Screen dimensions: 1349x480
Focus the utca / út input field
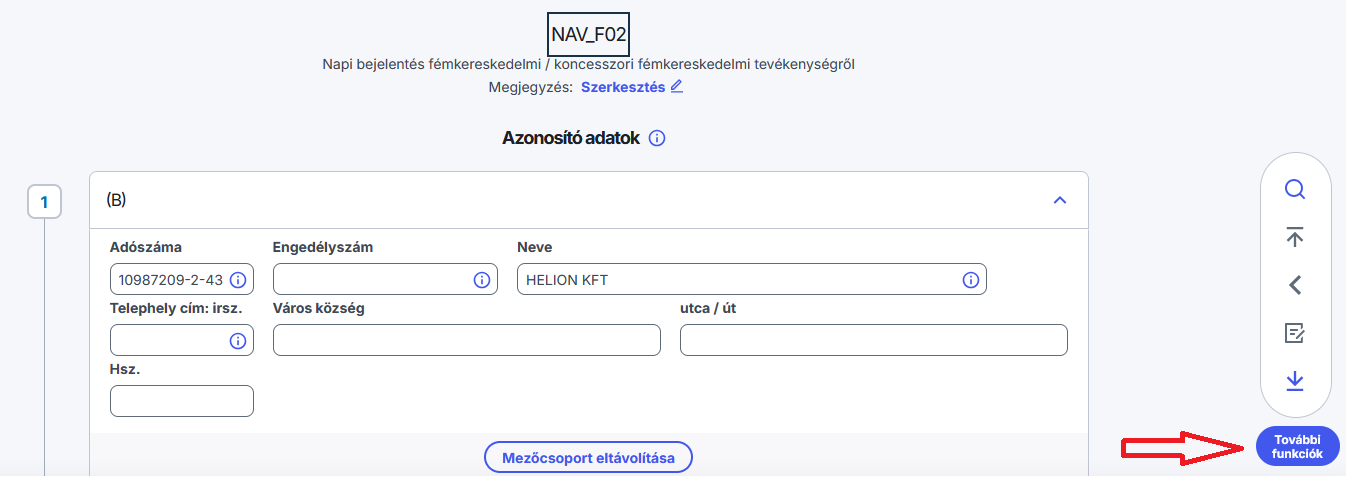pyautogui.click(x=873, y=341)
